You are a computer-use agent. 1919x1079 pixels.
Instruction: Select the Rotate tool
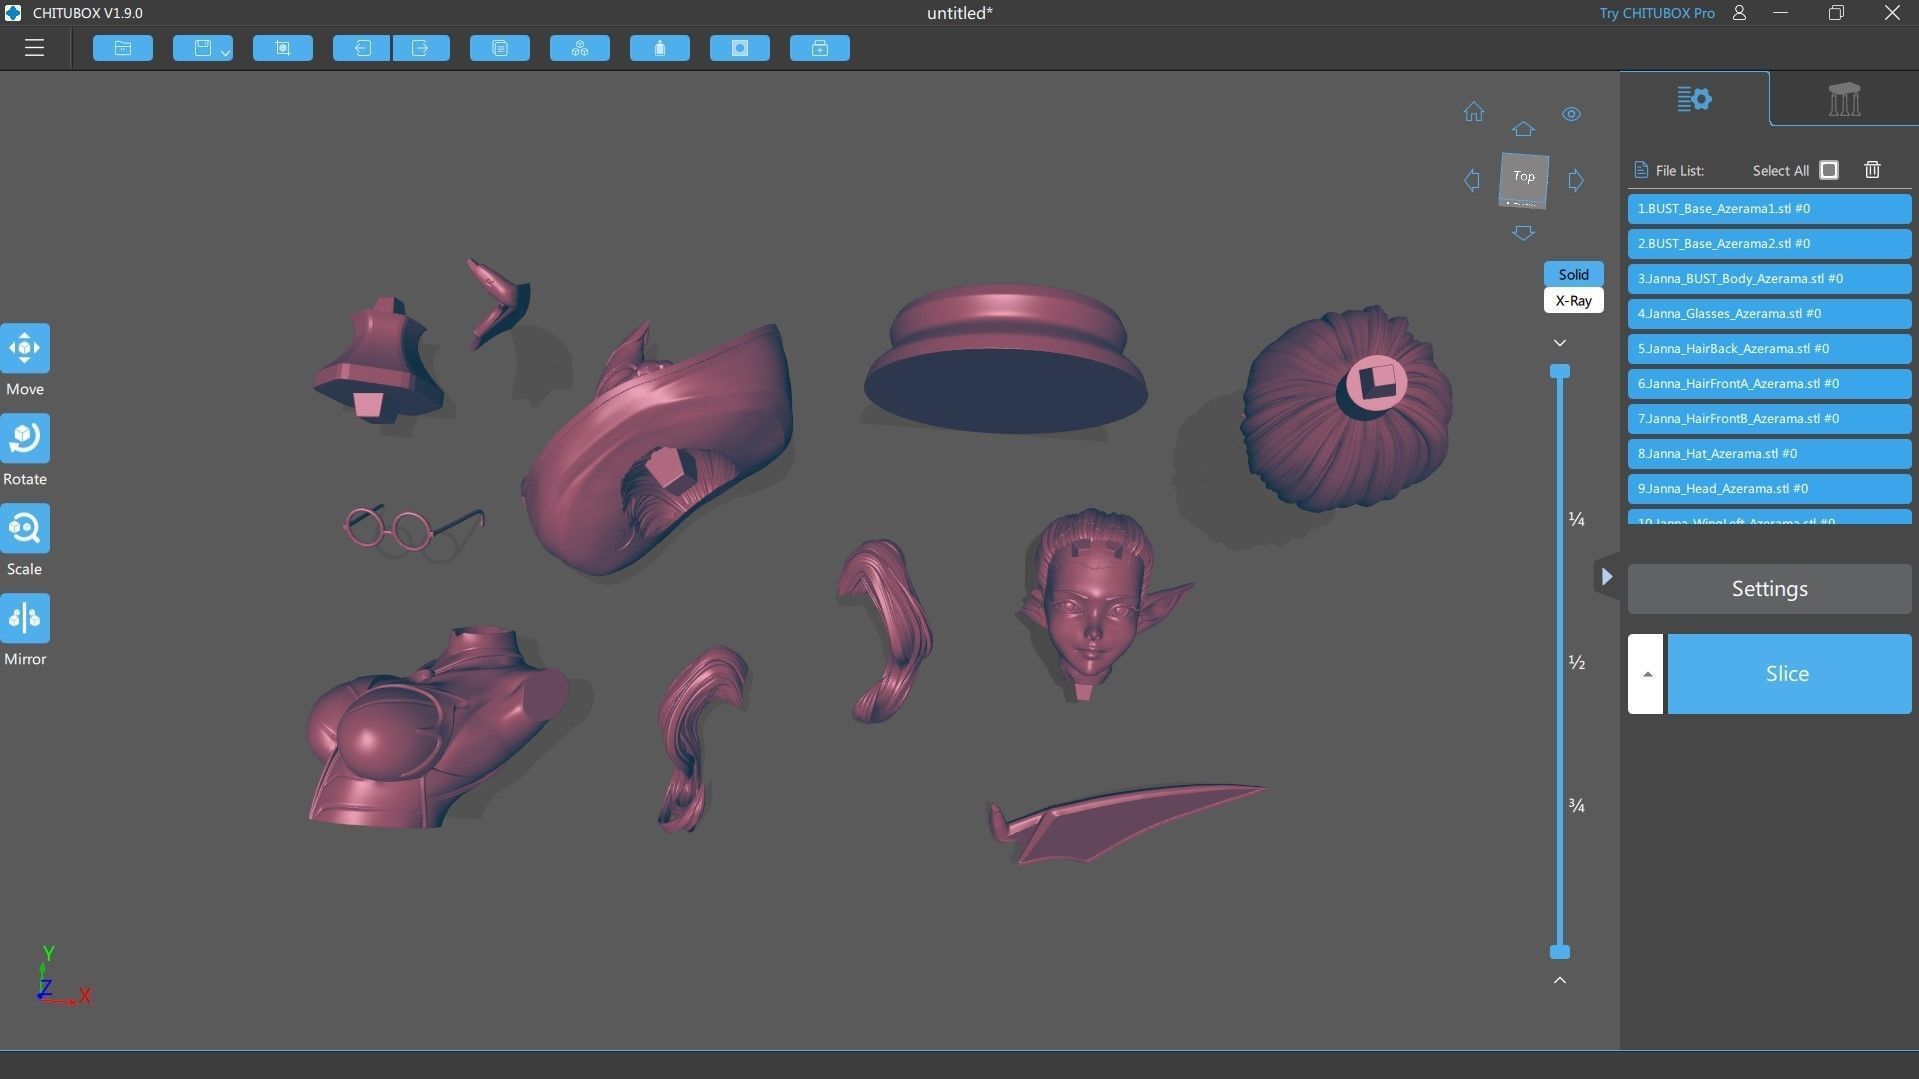pos(25,438)
